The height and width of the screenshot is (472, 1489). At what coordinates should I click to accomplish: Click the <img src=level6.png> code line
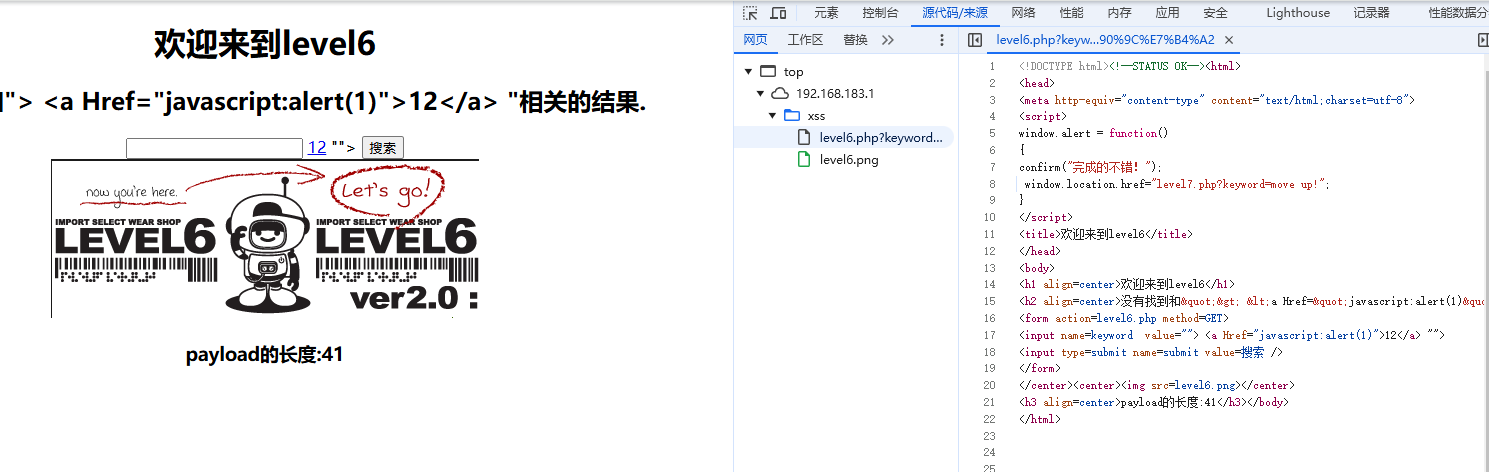point(1156,385)
